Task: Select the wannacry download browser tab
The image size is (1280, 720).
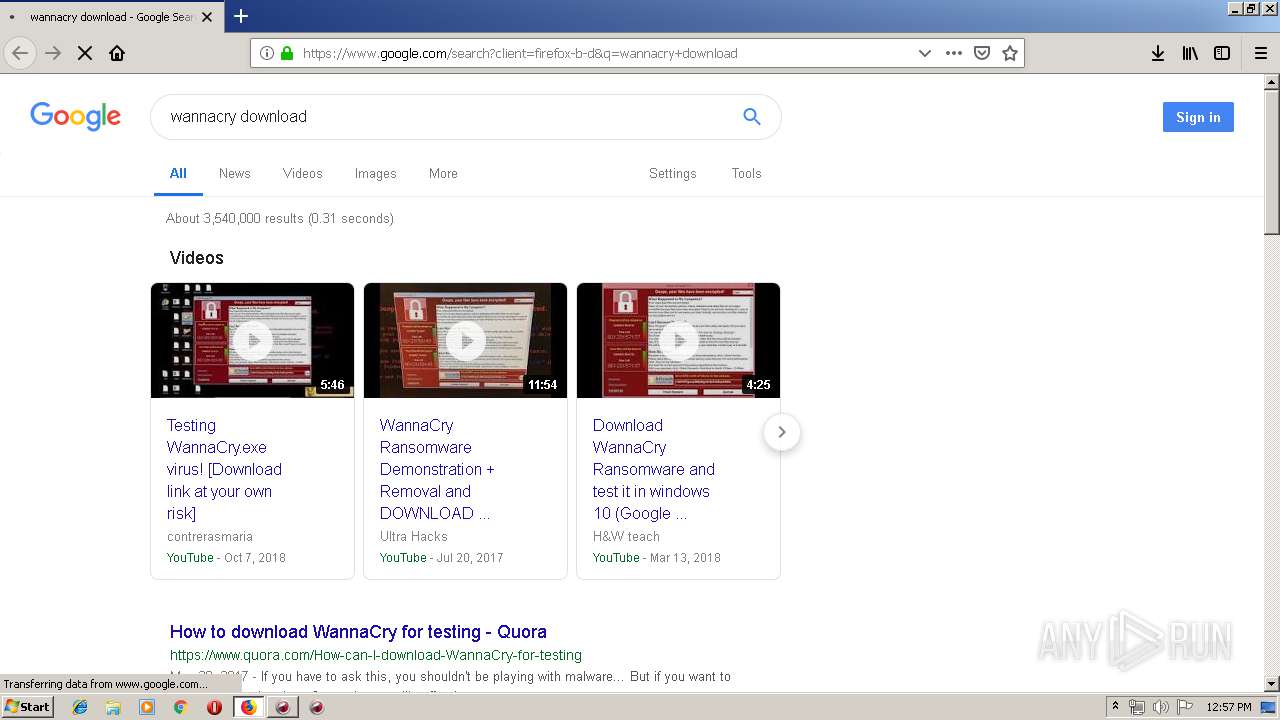Action: pos(112,17)
